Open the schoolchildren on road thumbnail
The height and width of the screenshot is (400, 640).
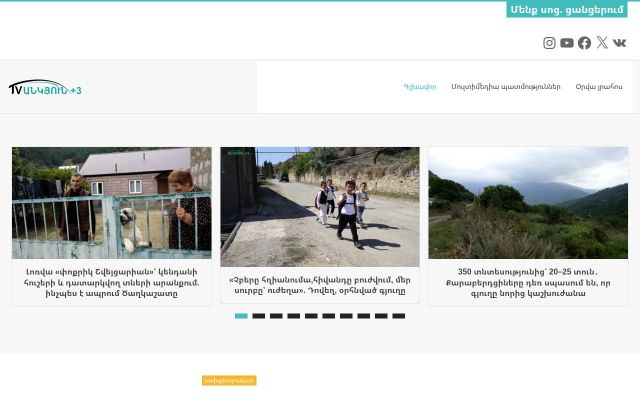(x=320, y=207)
